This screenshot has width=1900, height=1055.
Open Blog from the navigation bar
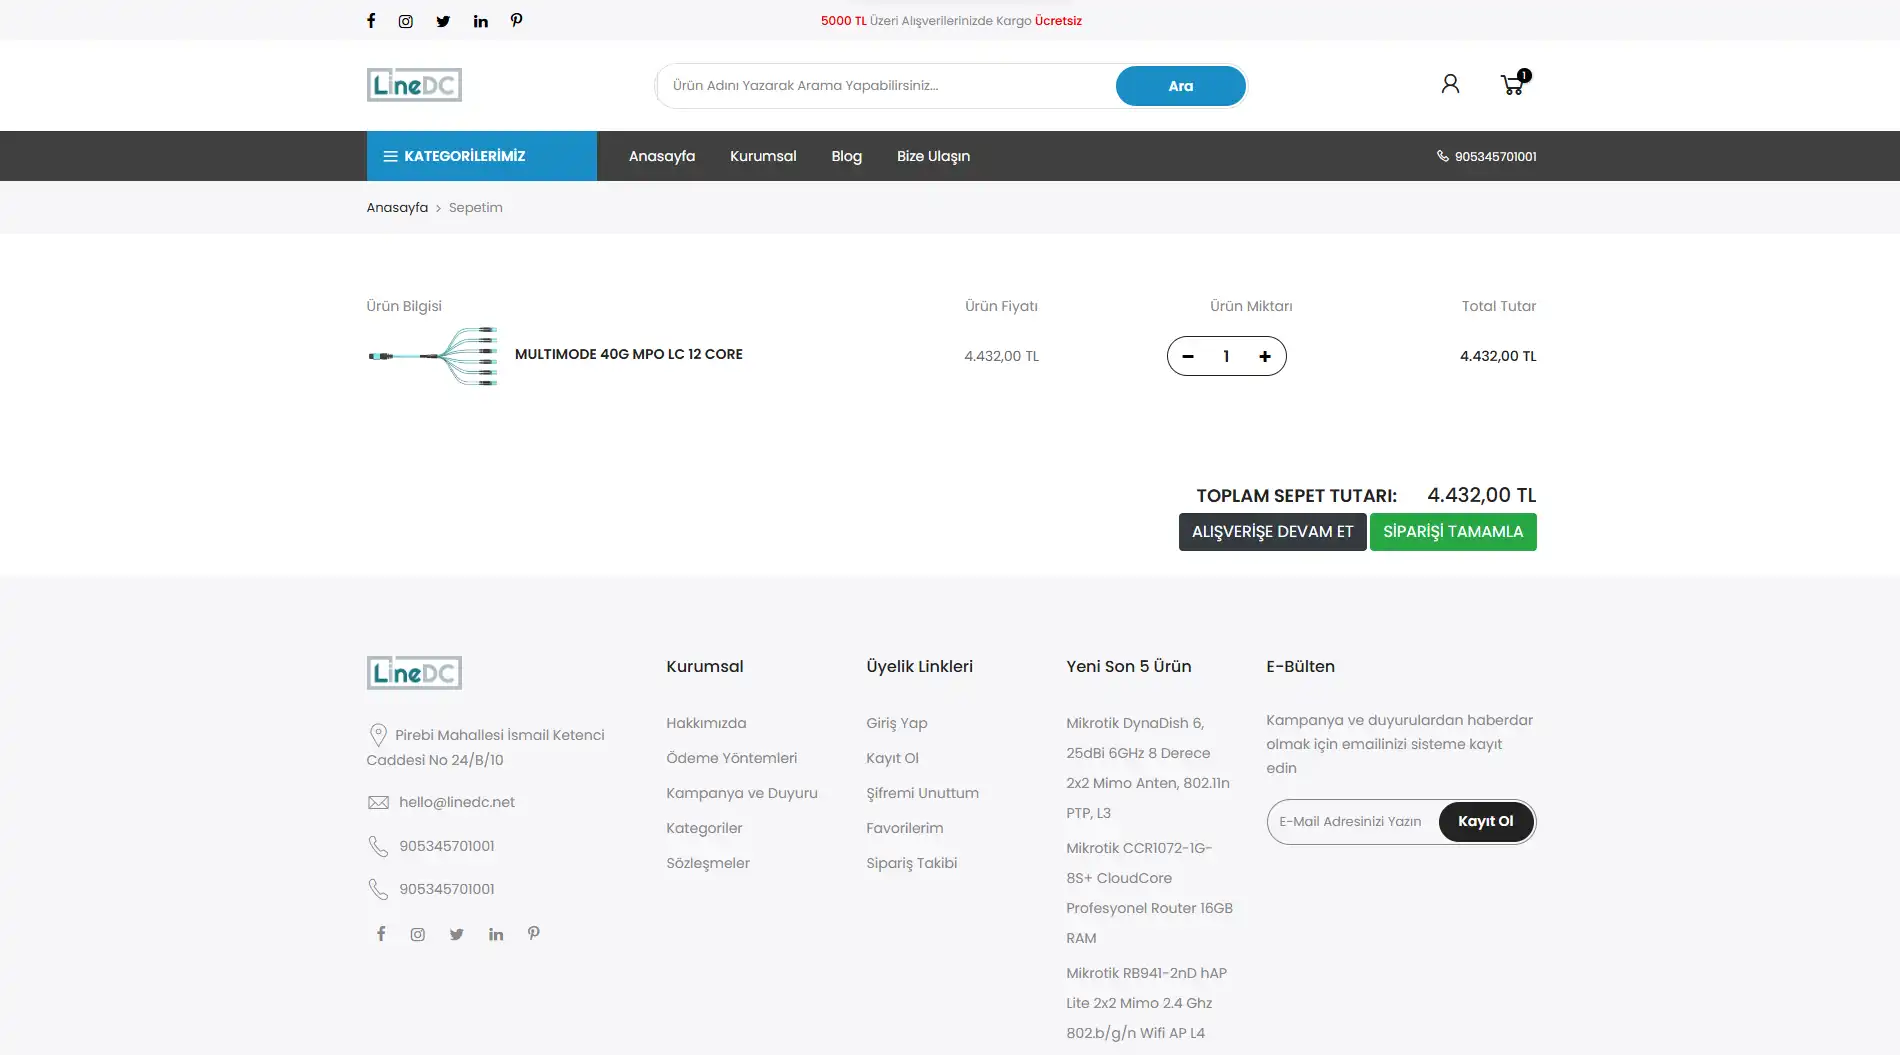[x=846, y=156]
